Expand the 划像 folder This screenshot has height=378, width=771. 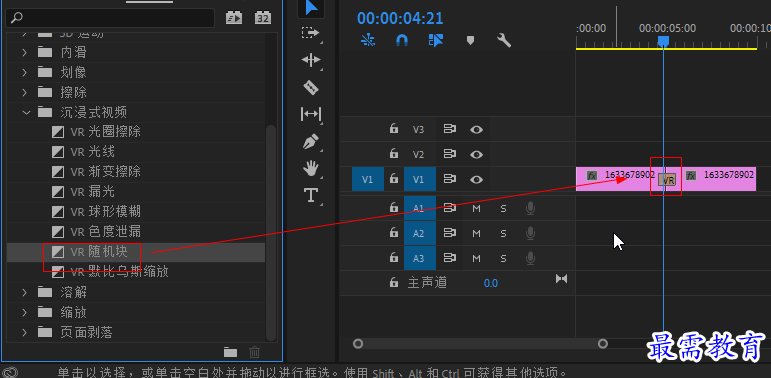(x=25, y=72)
